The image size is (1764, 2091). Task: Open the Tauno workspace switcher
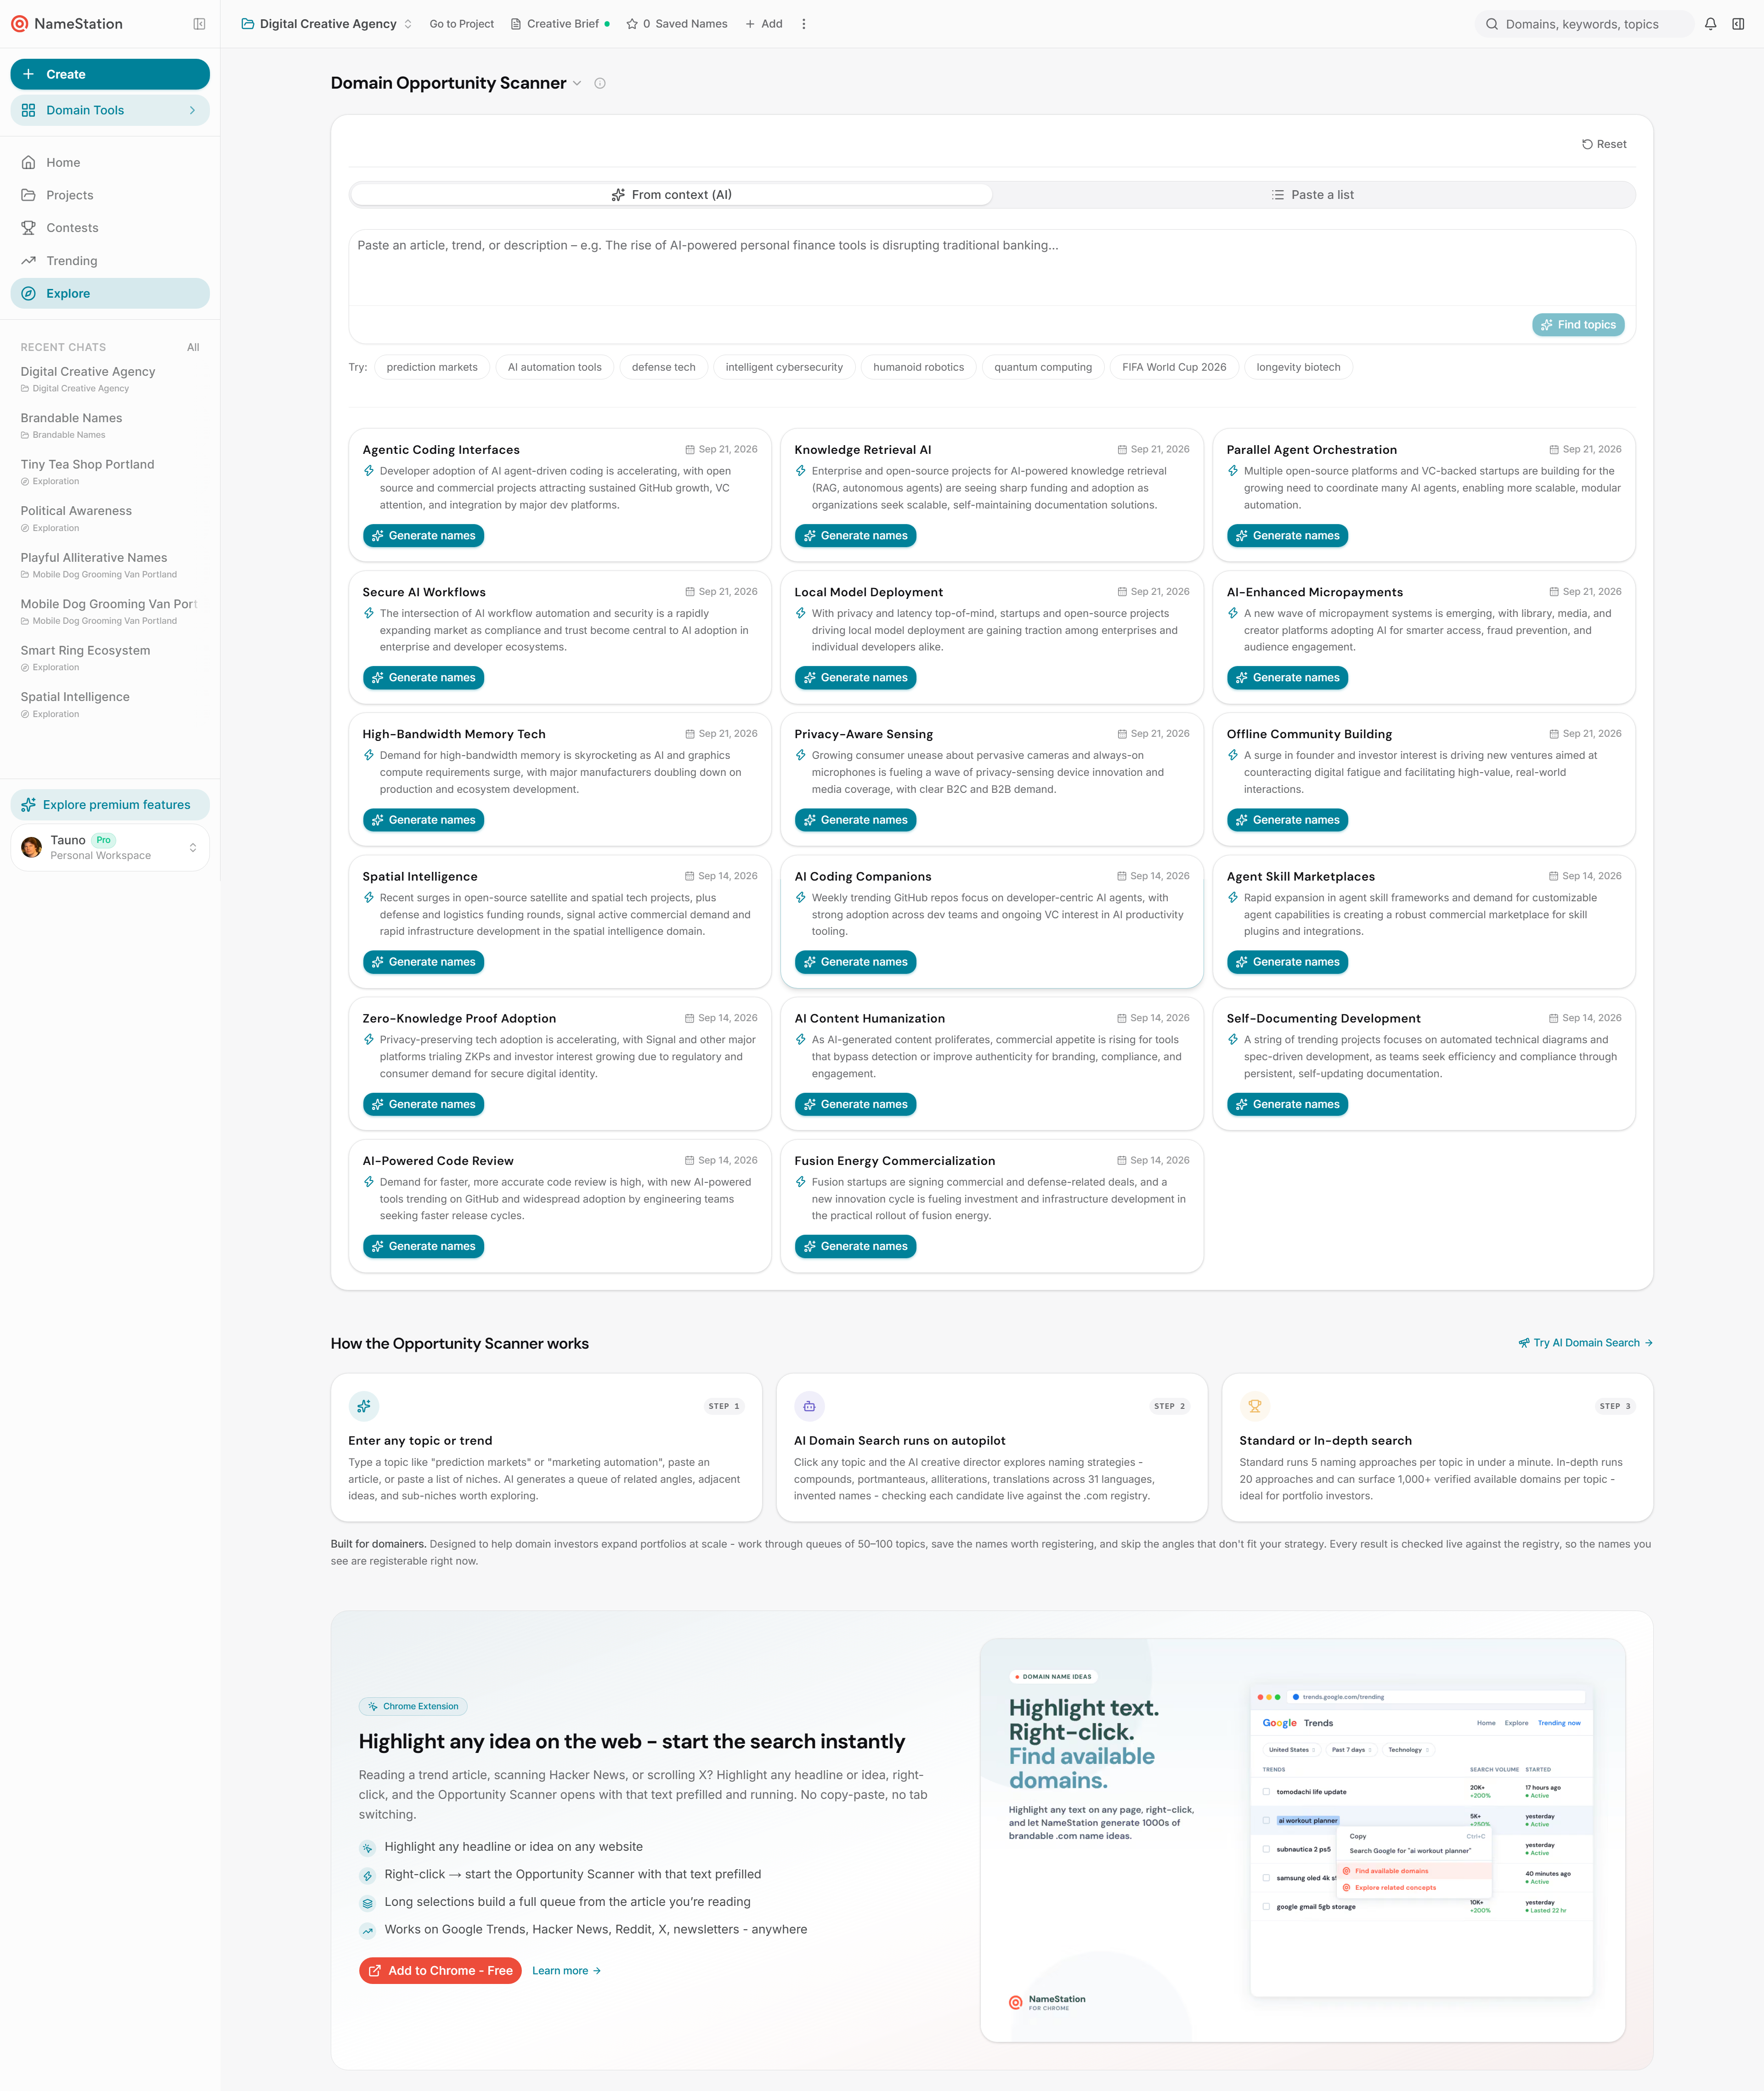(x=110, y=847)
